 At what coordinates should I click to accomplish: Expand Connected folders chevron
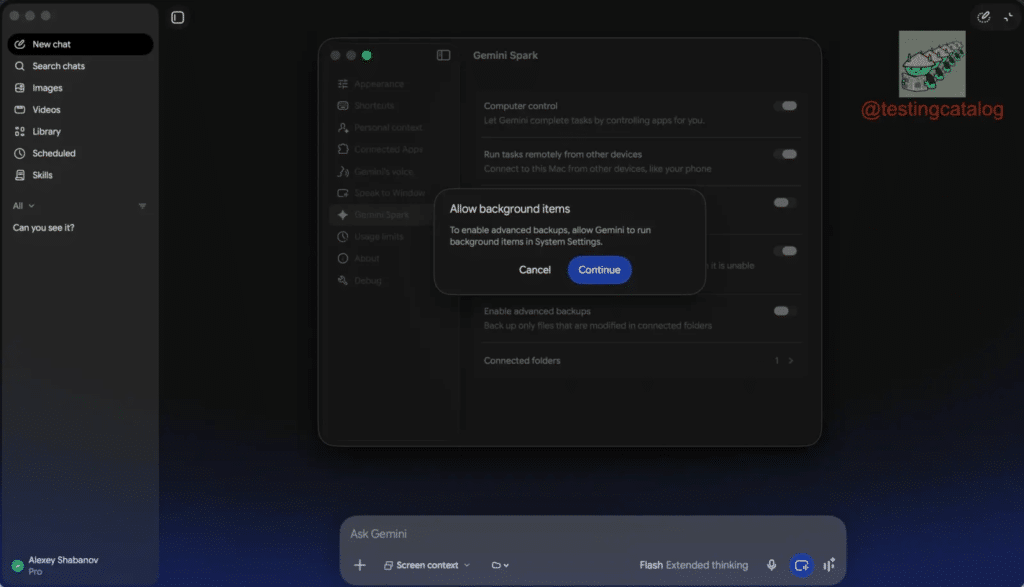pos(791,361)
